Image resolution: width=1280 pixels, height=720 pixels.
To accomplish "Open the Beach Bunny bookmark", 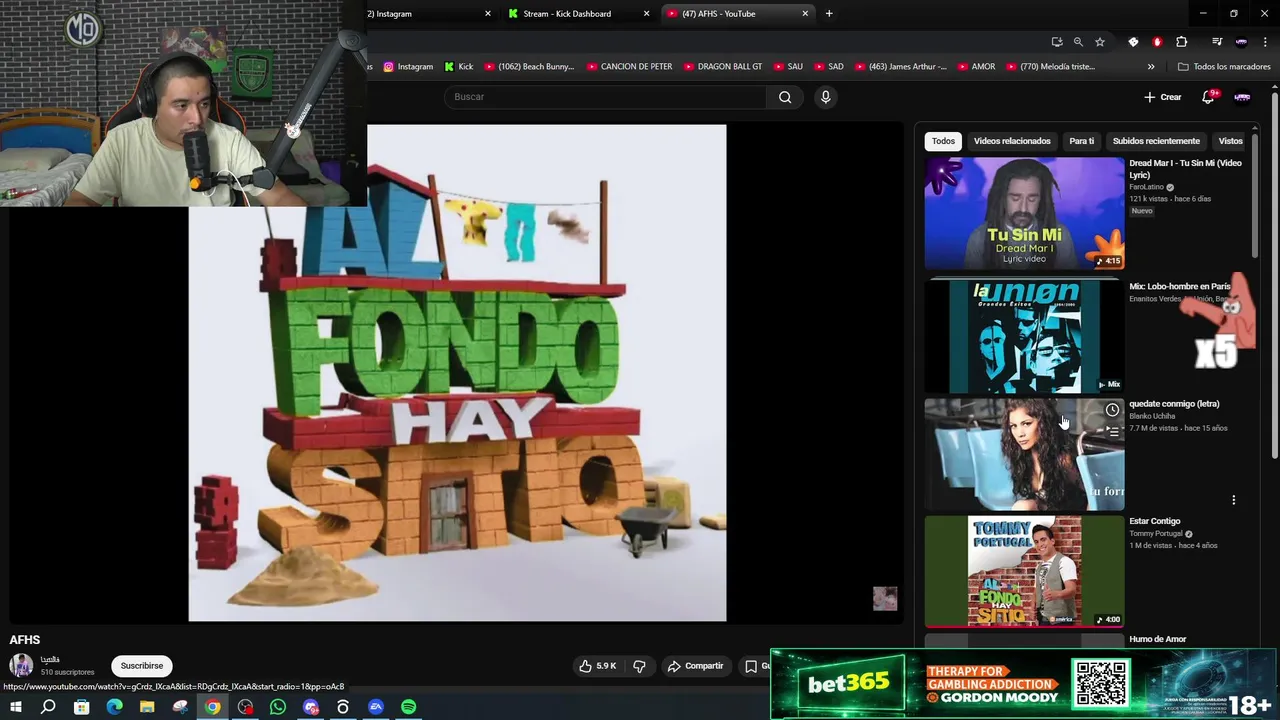I will 529,67.
